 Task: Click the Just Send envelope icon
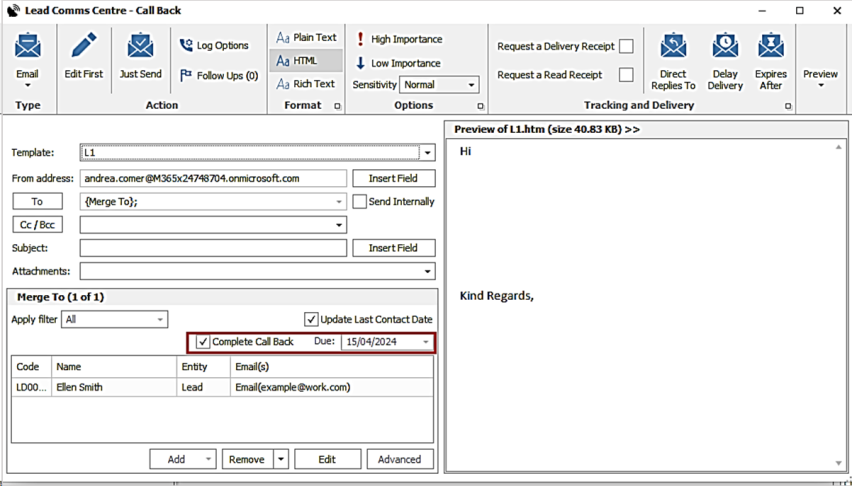pos(140,48)
